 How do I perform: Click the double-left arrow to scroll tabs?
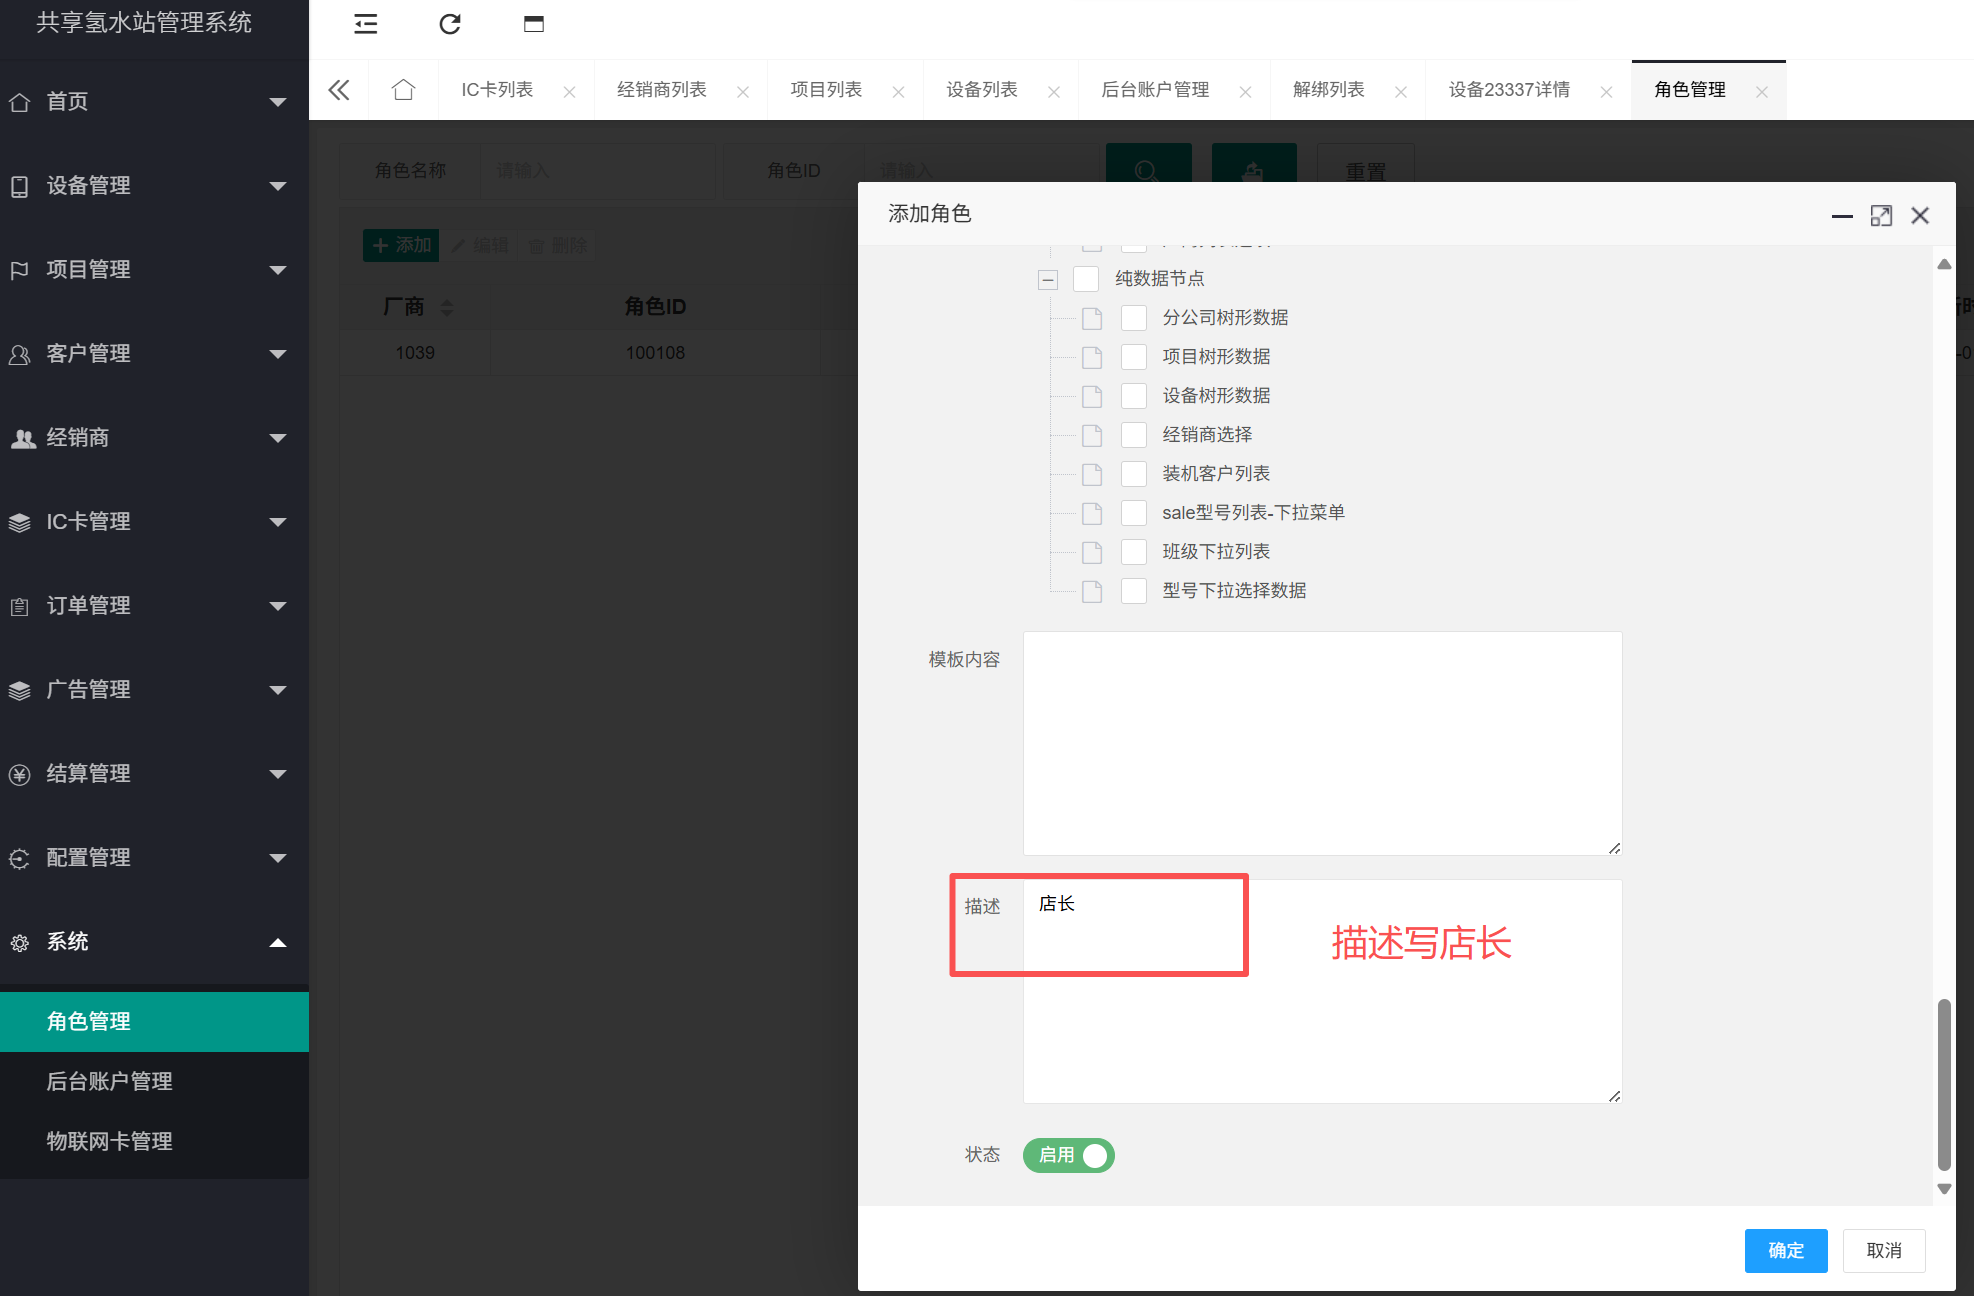point(339,90)
